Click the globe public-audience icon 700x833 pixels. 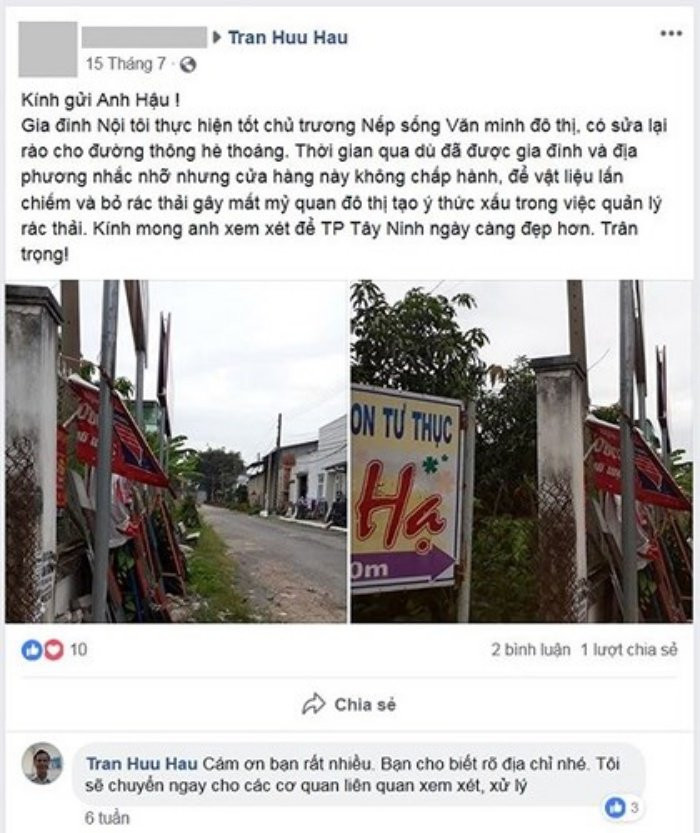click(188, 65)
